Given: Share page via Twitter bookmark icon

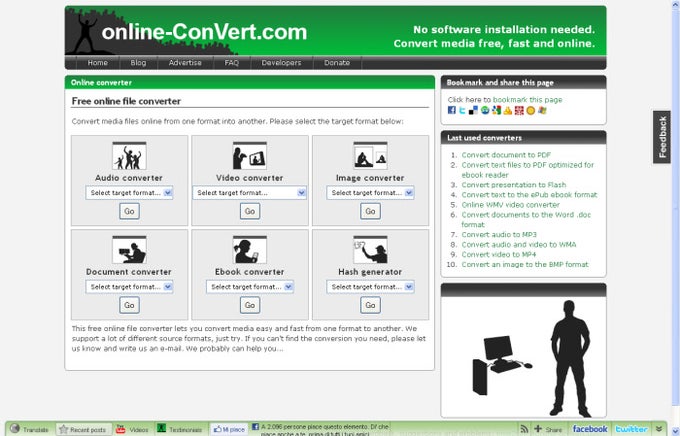Looking at the screenshot, I should (x=462, y=110).
